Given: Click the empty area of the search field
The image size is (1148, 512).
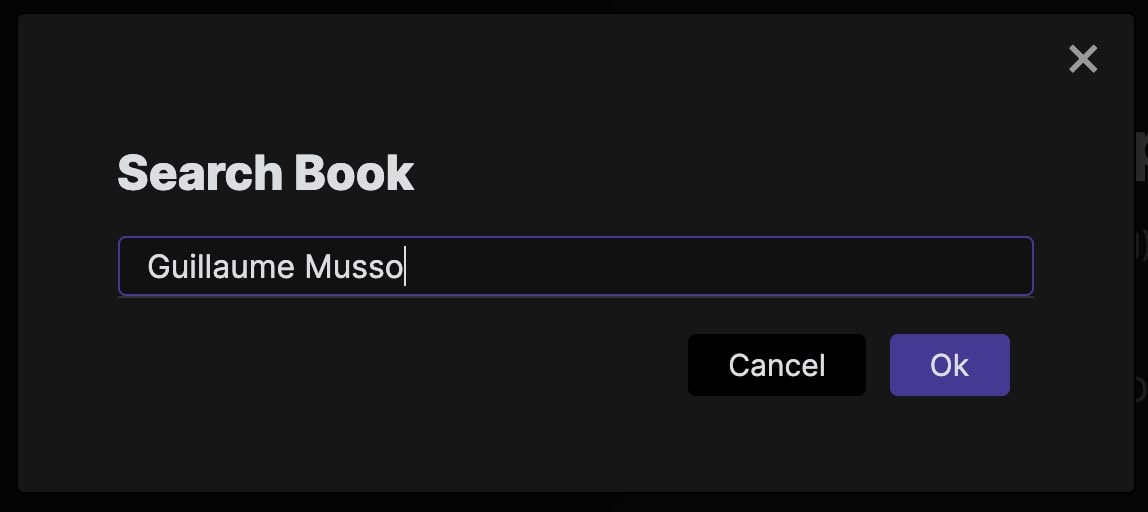Looking at the screenshot, I should (x=718, y=266).
